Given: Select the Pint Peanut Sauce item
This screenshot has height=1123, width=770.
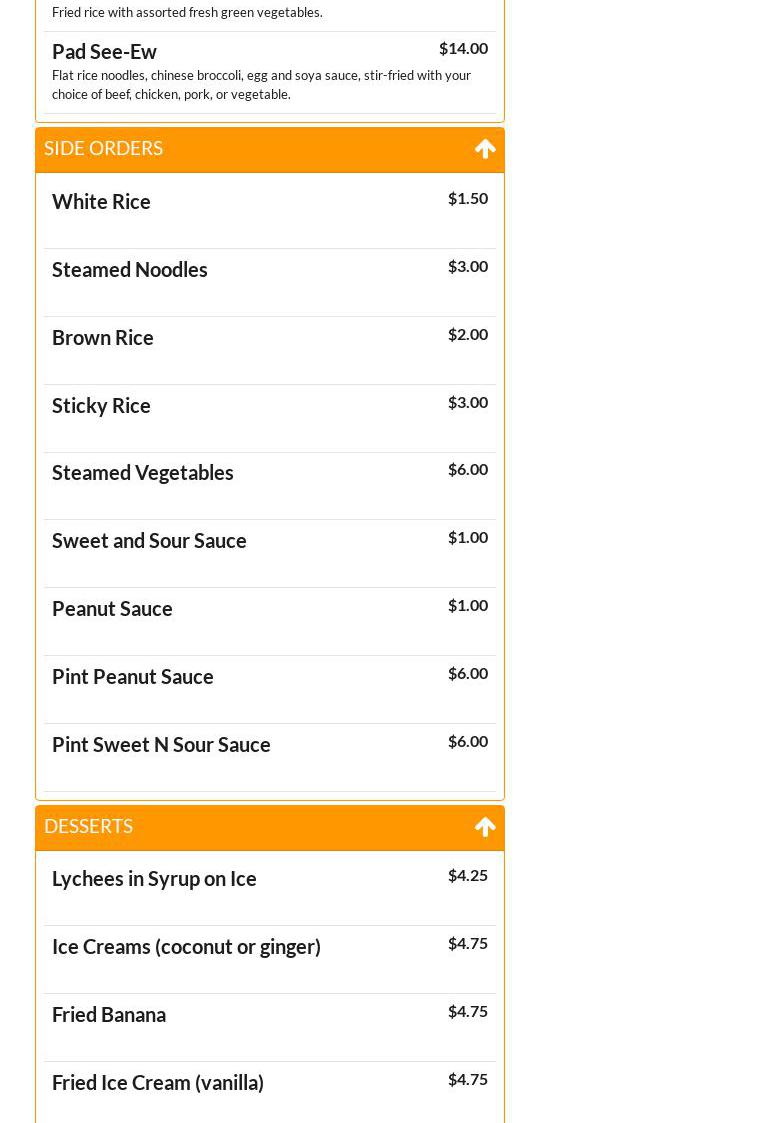Looking at the screenshot, I should coord(133,676).
